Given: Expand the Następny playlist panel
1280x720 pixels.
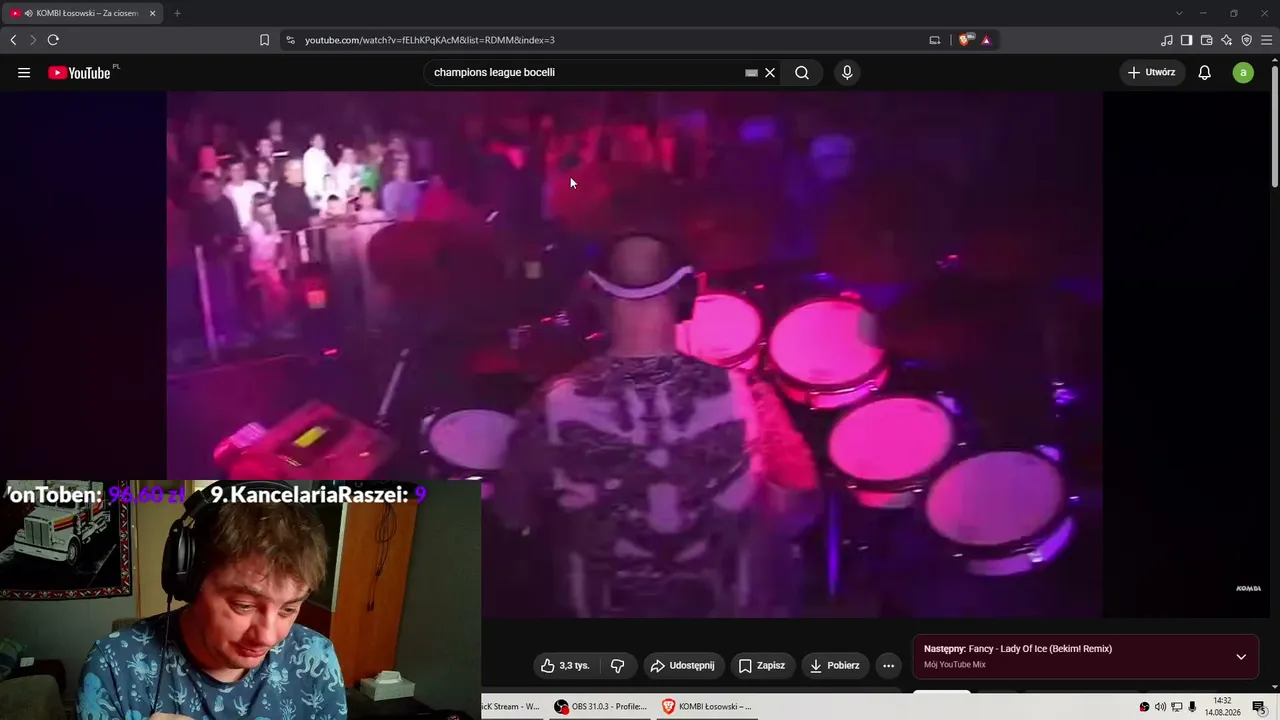Looking at the screenshot, I should [x=1241, y=657].
